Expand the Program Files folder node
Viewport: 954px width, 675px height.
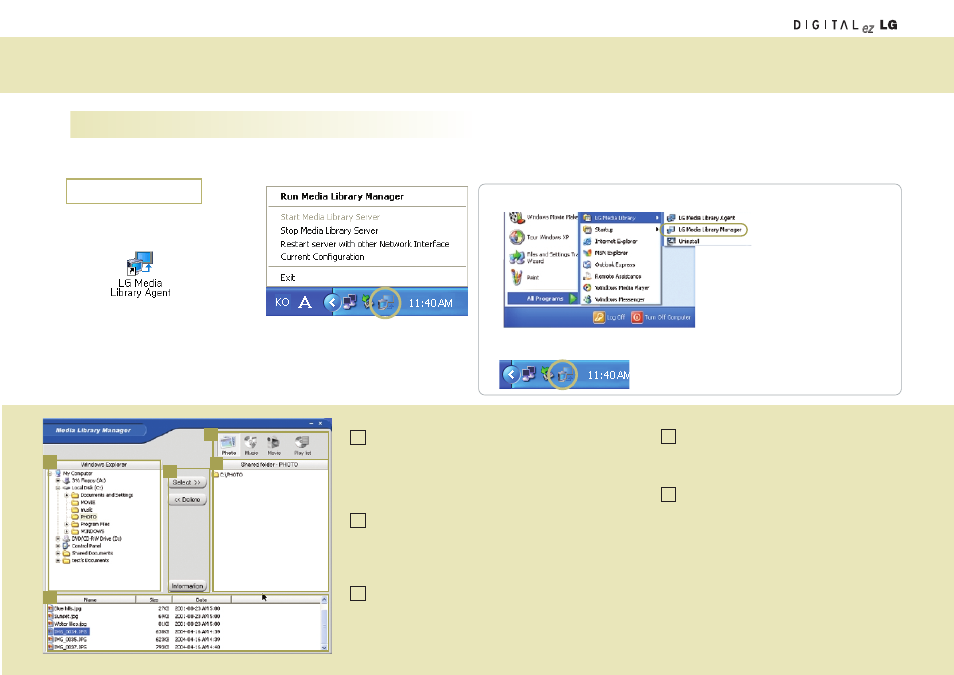point(66,524)
